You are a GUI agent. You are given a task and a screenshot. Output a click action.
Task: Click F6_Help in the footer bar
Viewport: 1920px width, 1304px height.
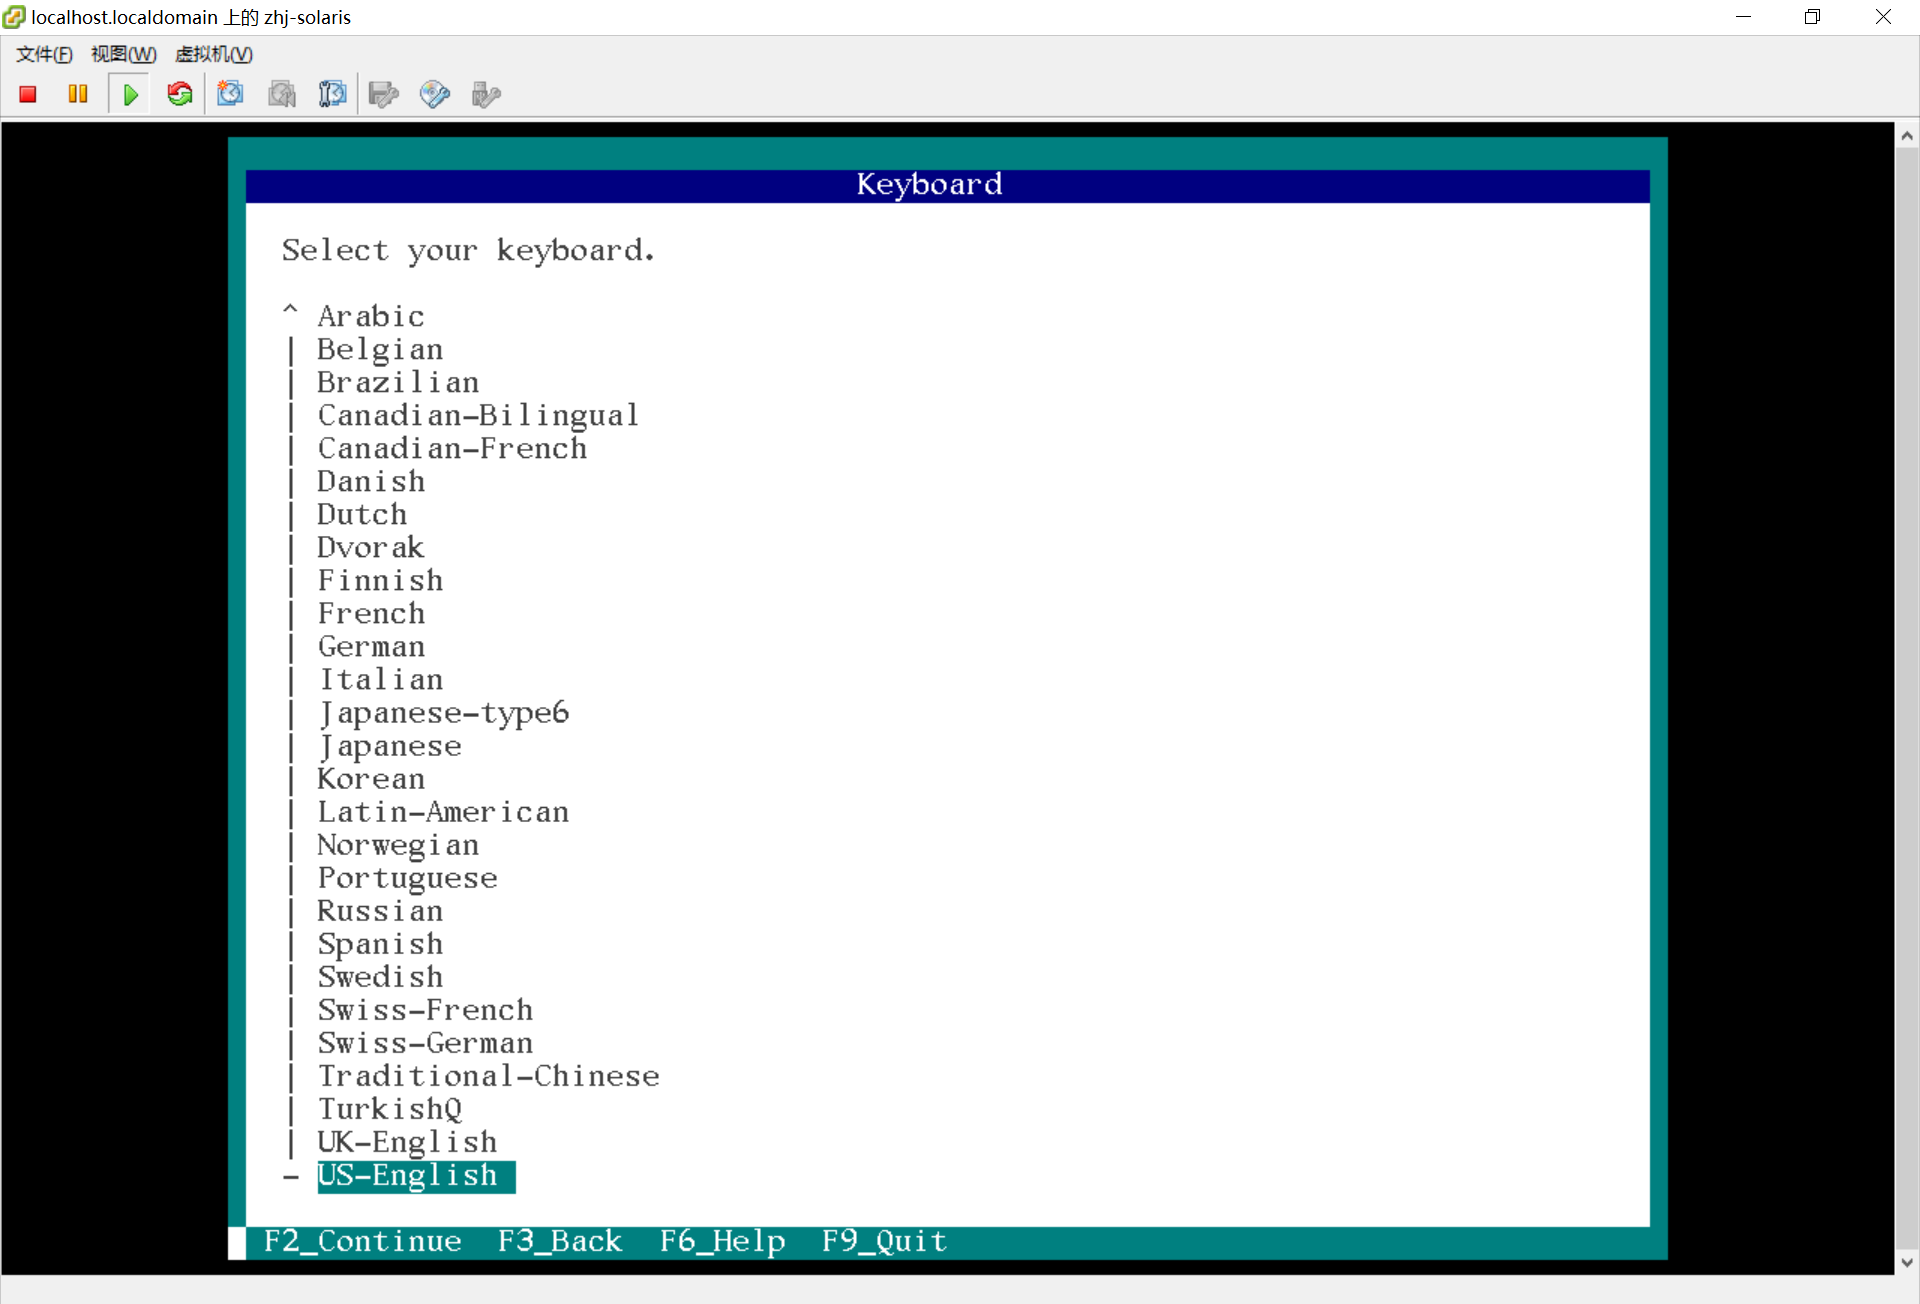[722, 1241]
